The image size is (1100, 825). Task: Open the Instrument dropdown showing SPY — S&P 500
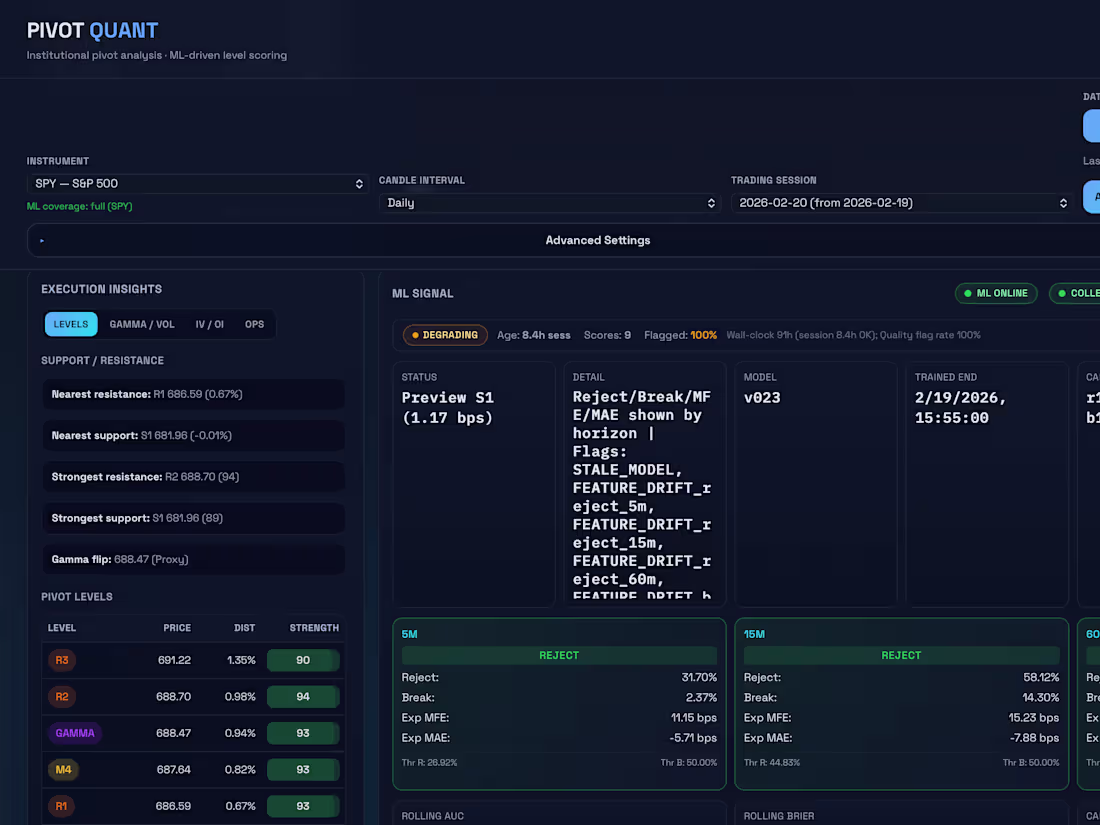[197, 183]
